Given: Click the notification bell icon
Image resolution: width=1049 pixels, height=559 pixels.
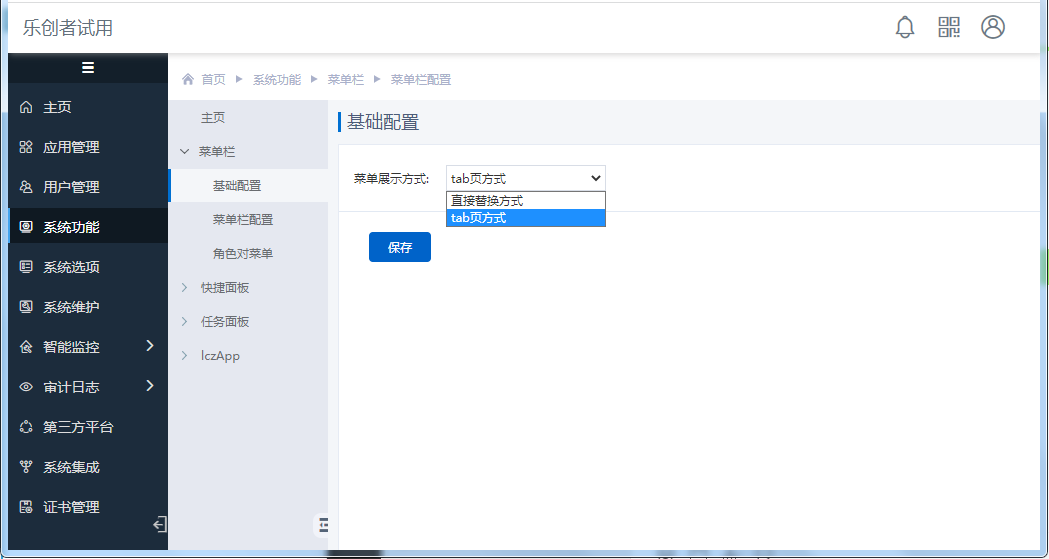Looking at the screenshot, I should pyautogui.click(x=905, y=27).
